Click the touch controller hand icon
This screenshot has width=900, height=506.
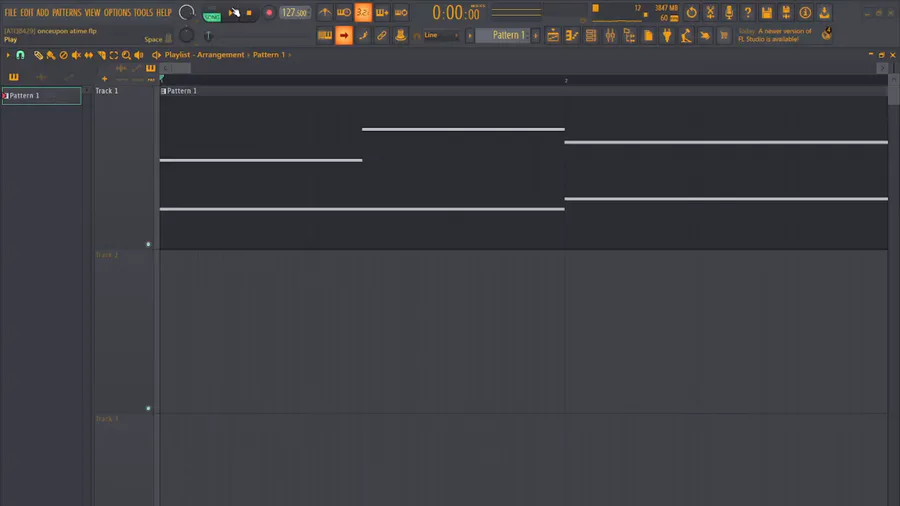(705, 36)
